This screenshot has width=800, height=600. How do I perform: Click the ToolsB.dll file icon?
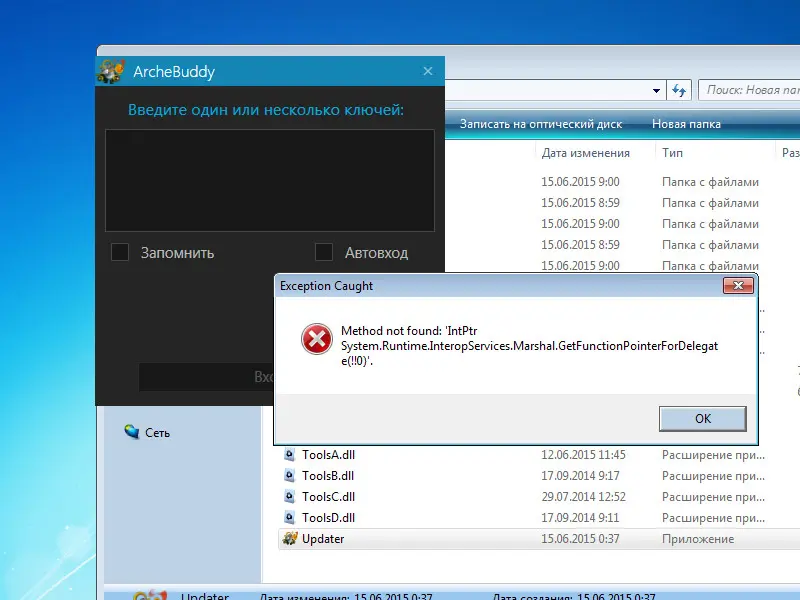click(290, 476)
